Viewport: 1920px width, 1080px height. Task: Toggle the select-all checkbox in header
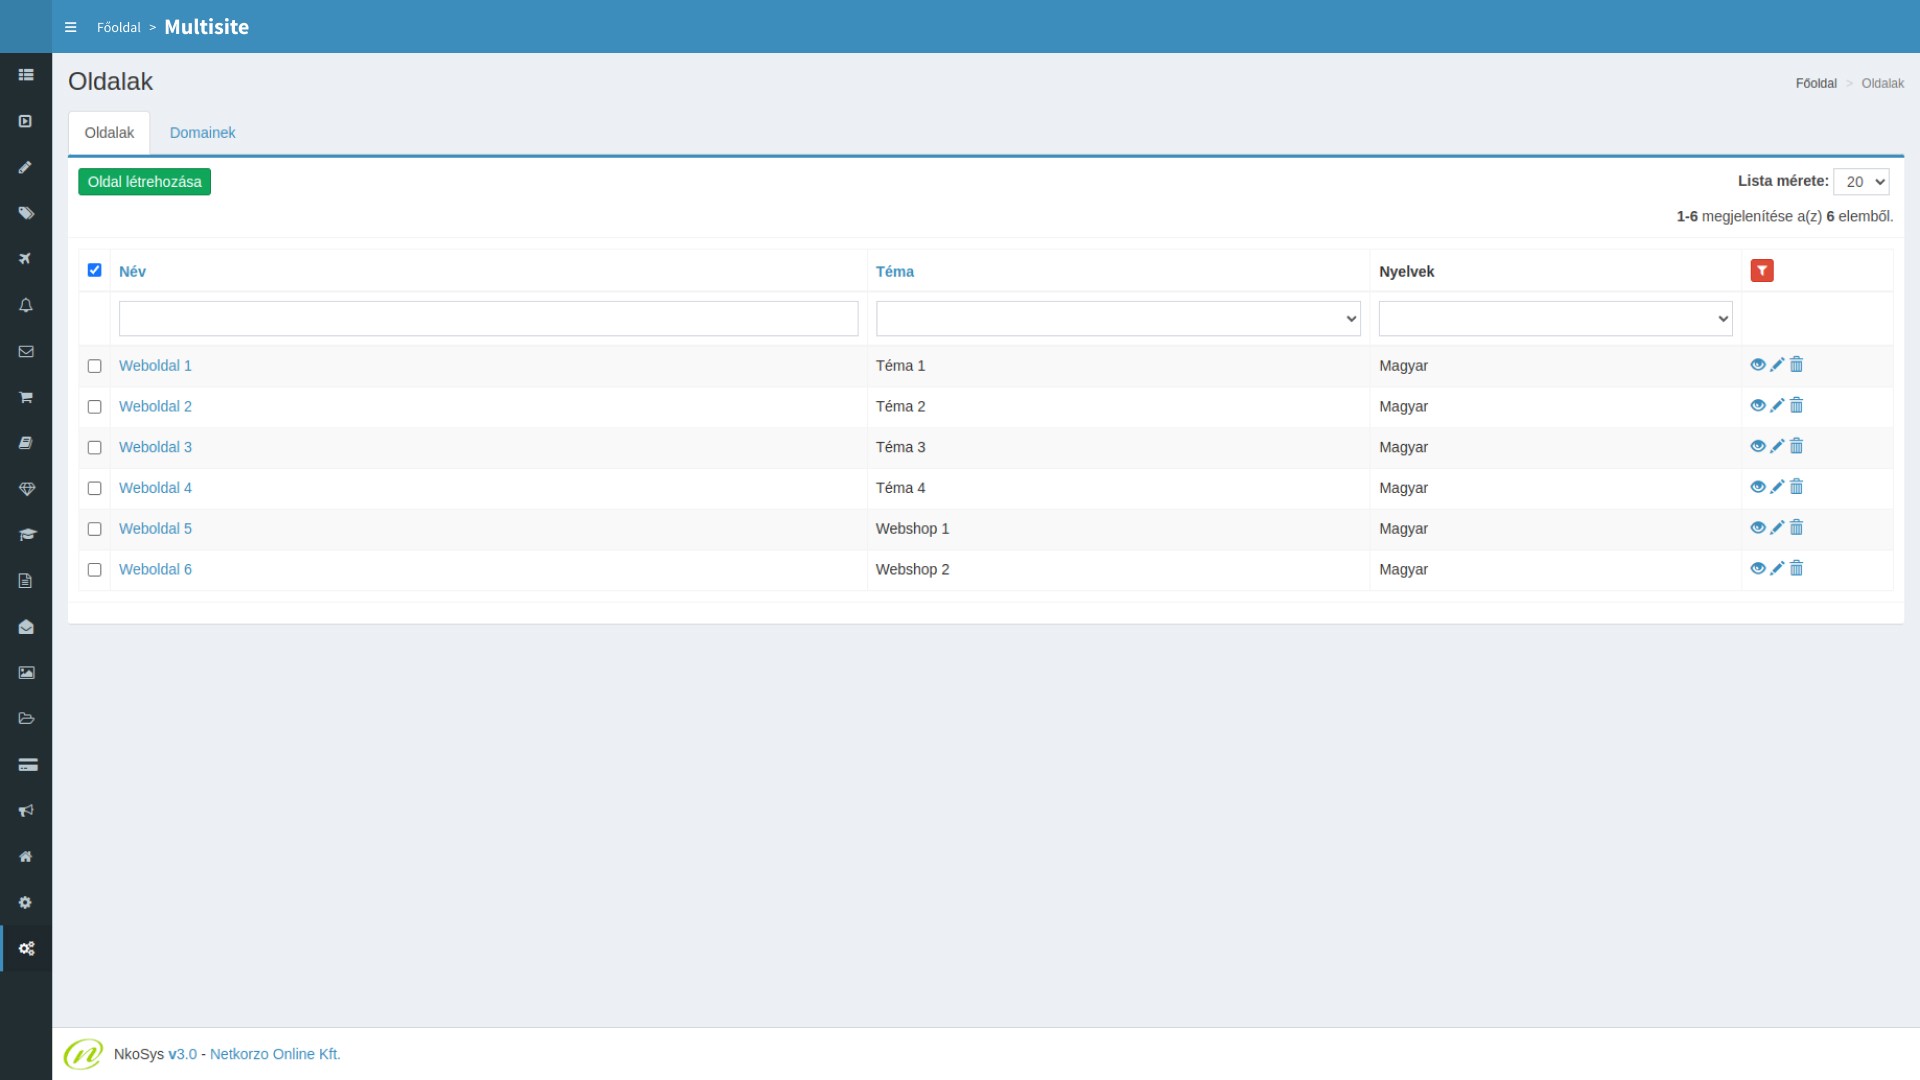tap(94, 270)
